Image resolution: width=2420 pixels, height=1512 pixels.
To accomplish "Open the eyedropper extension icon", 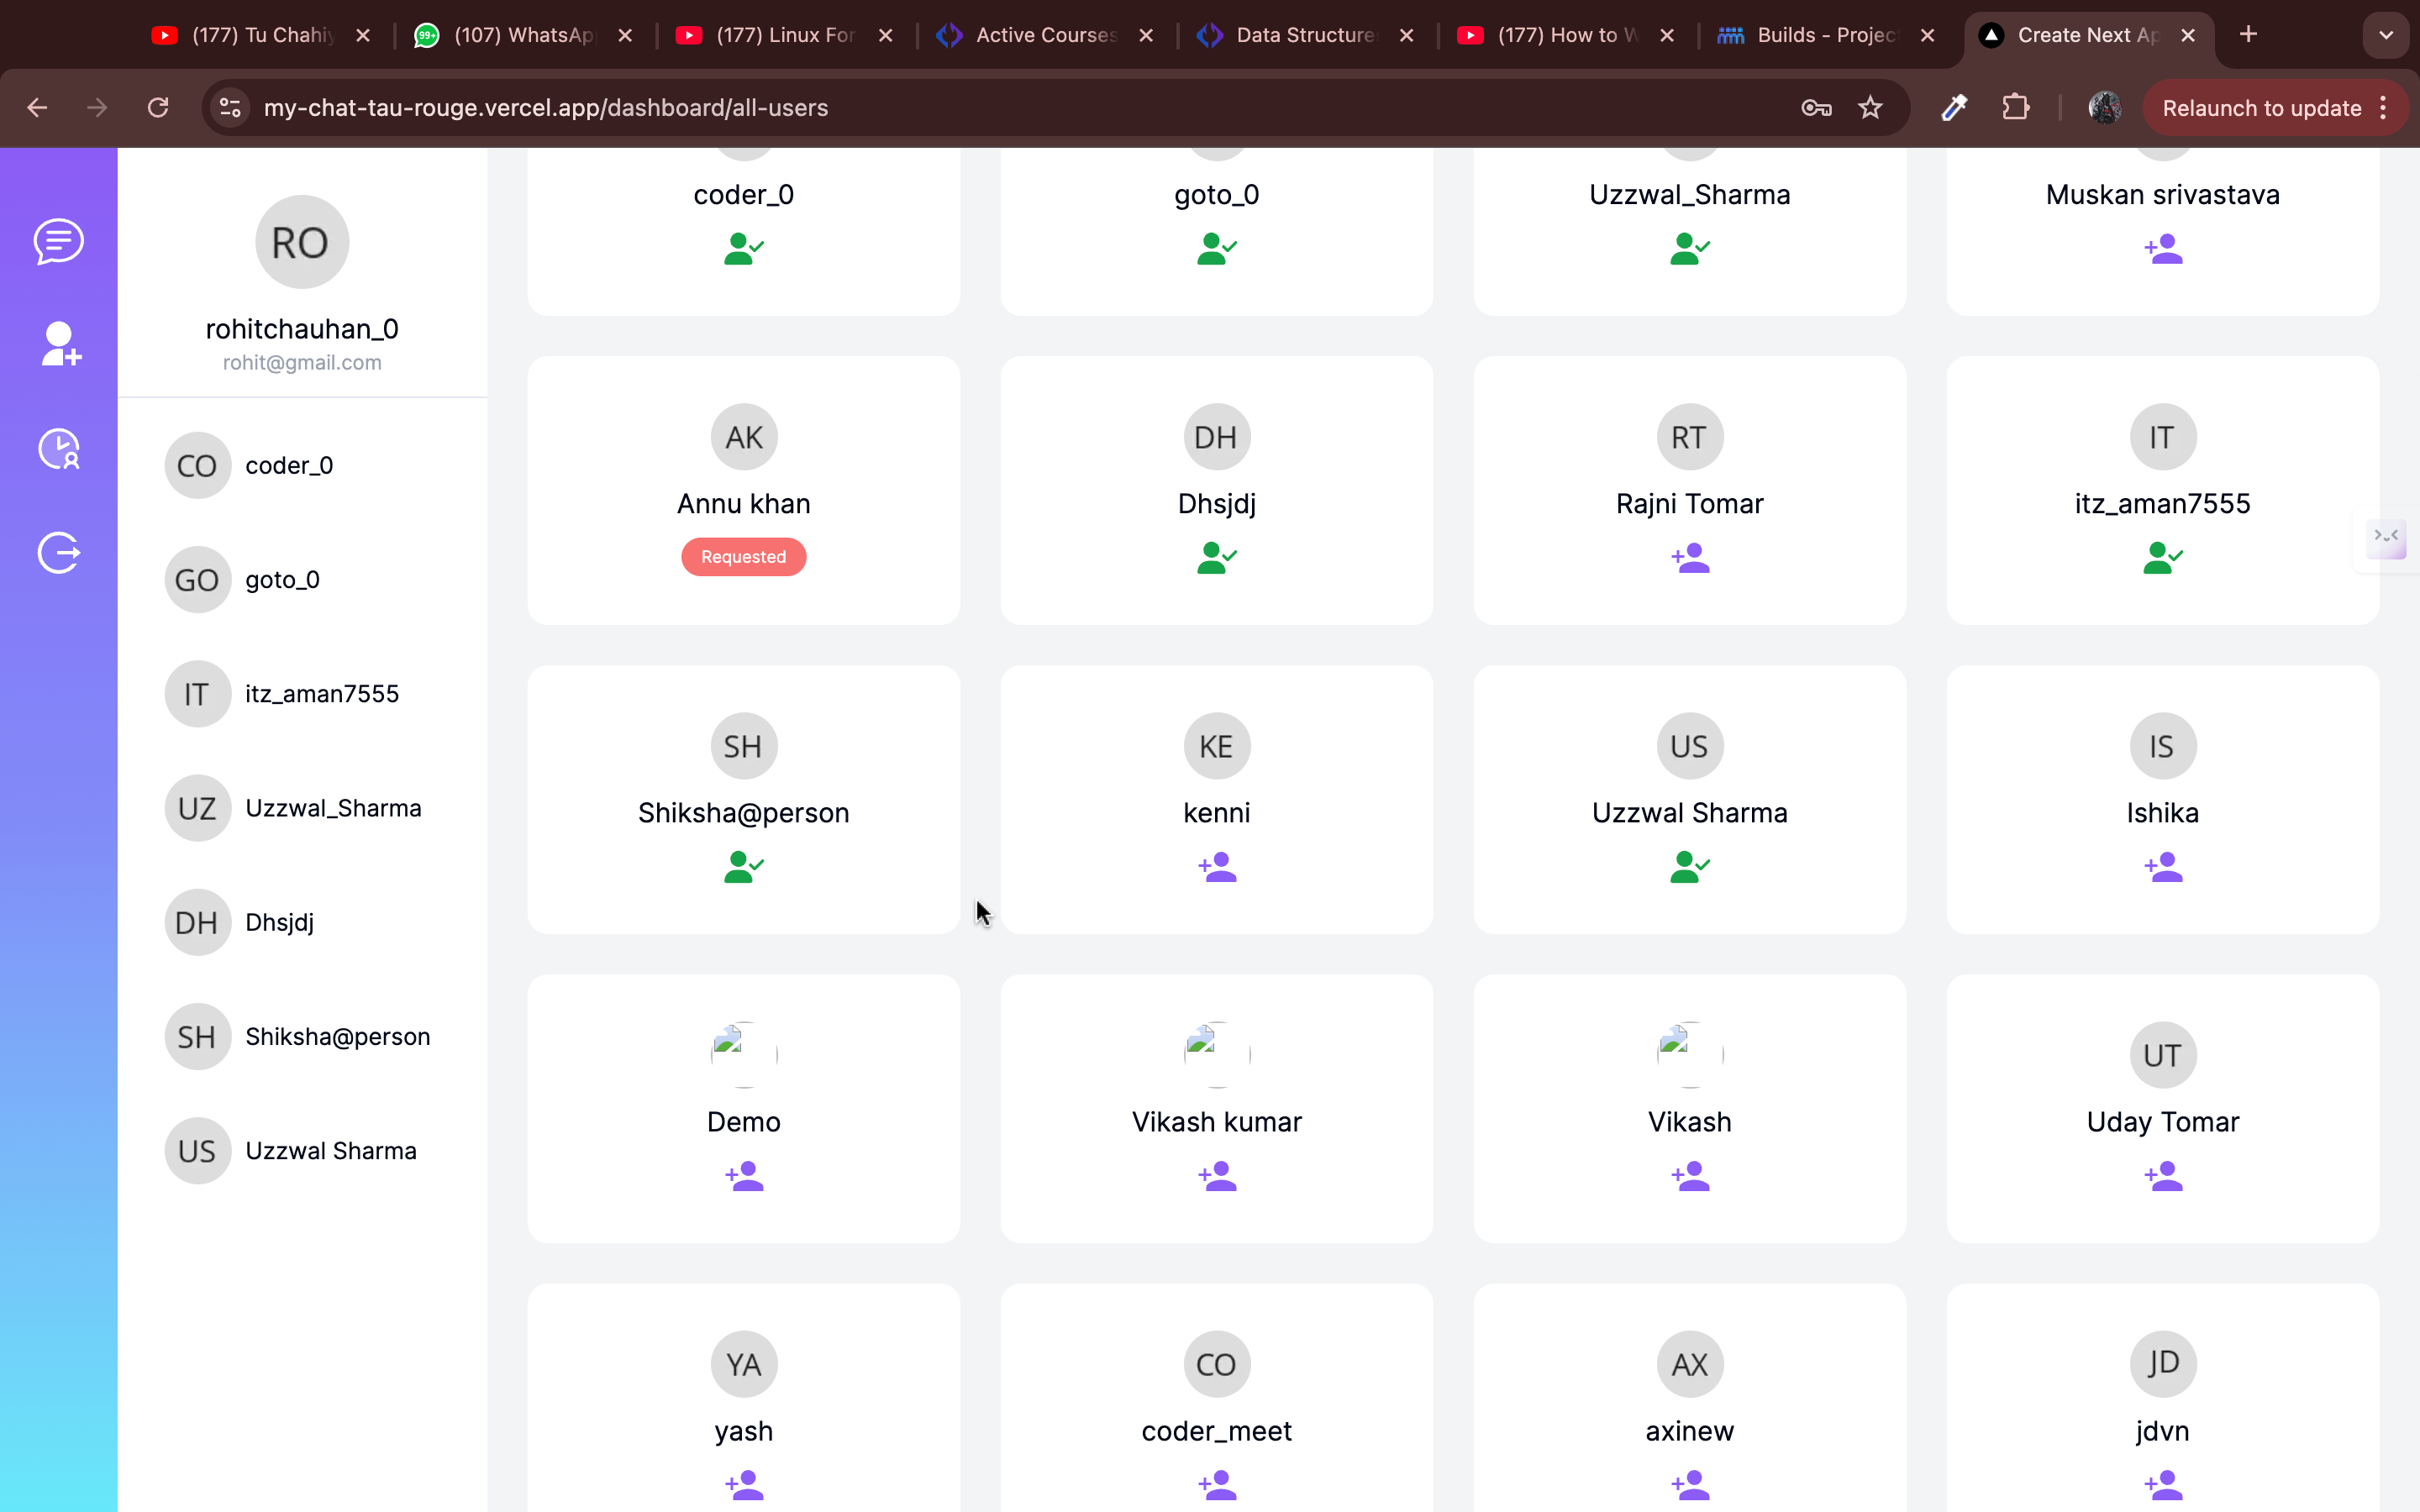I will click(1954, 108).
